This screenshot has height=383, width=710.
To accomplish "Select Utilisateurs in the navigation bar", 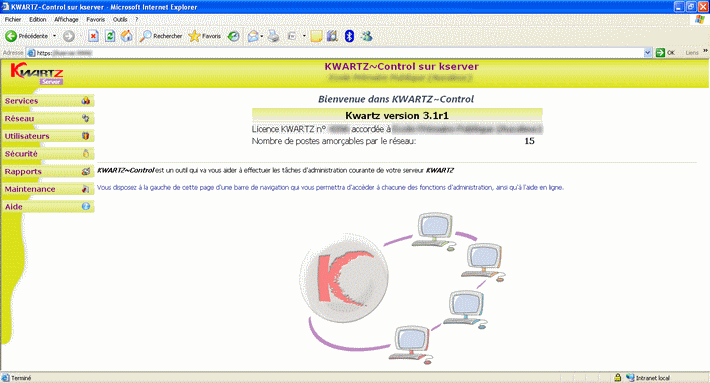I will point(48,136).
